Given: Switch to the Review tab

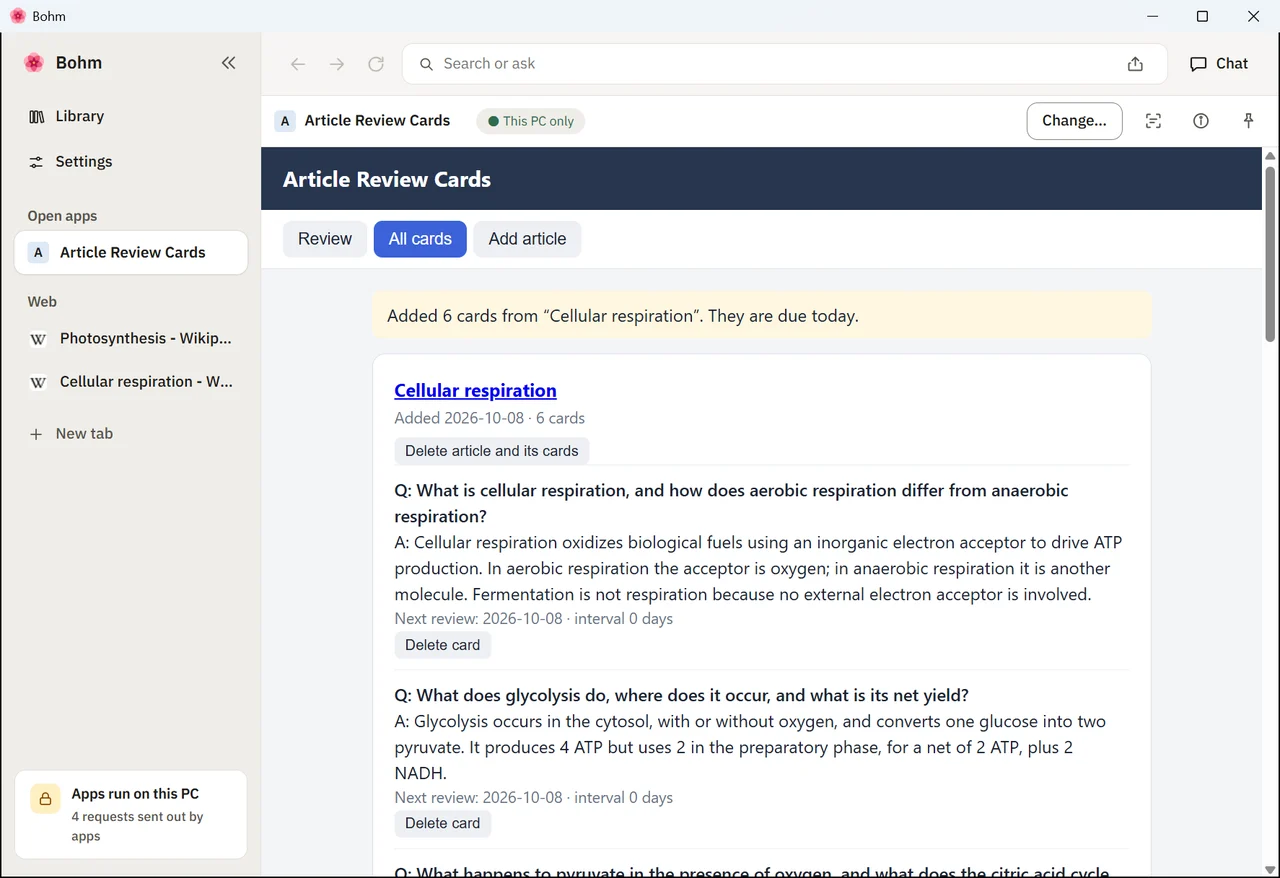Looking at the screenshot, I should point(325,239).
